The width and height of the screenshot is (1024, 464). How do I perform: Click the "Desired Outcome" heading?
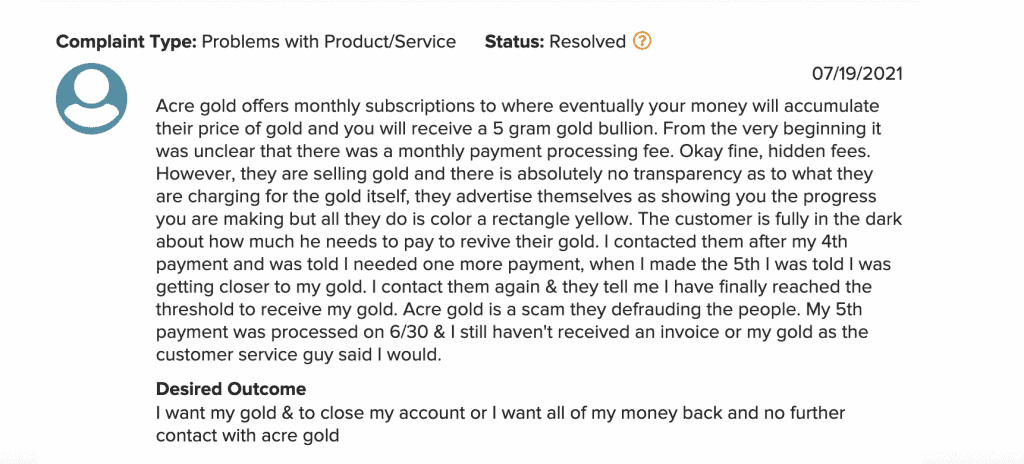(x=231, y=389)
